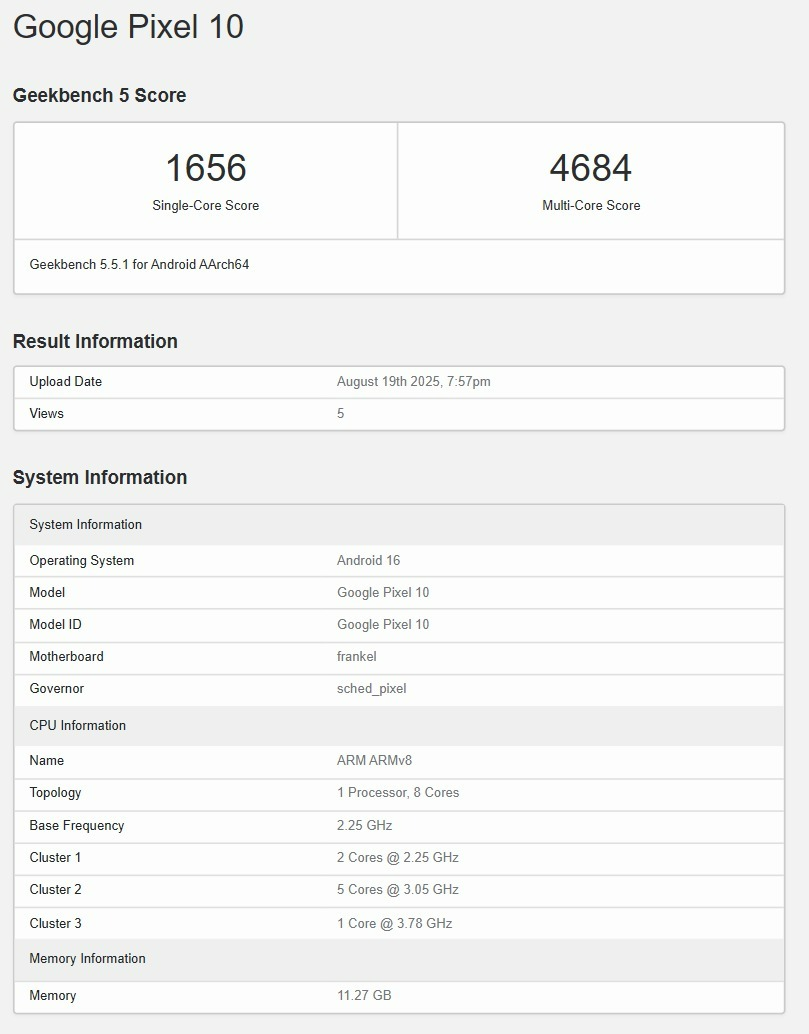
Task: Select the 'Result Information' heading
Action: [96, 341]
